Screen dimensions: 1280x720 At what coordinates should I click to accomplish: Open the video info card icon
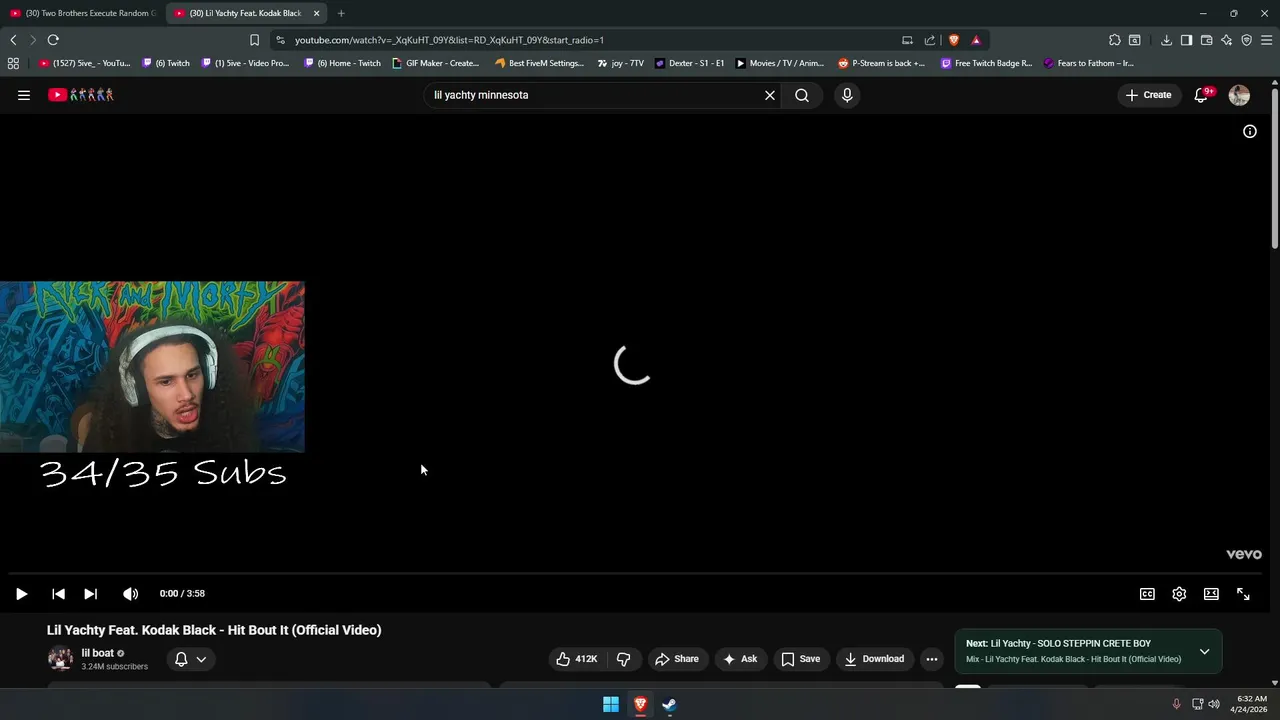click(1250, 132)
